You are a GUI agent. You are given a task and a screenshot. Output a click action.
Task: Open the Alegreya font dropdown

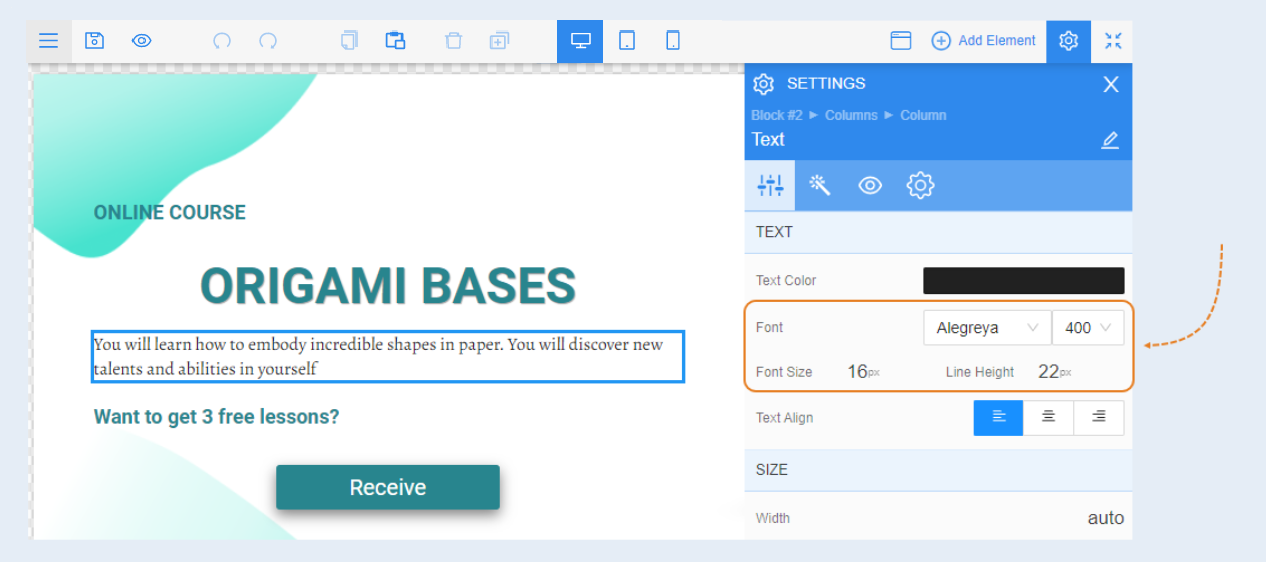[987, 328]
